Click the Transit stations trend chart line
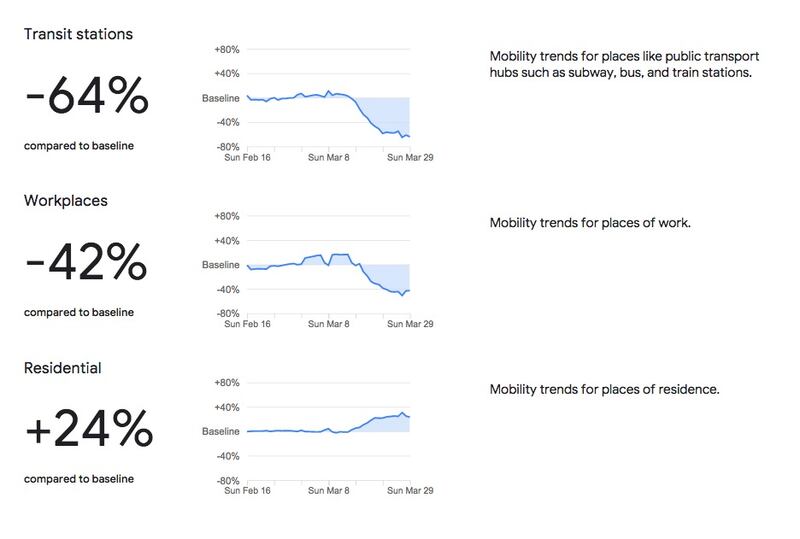This screenshot has width=800, height=539. coord(329,114)
